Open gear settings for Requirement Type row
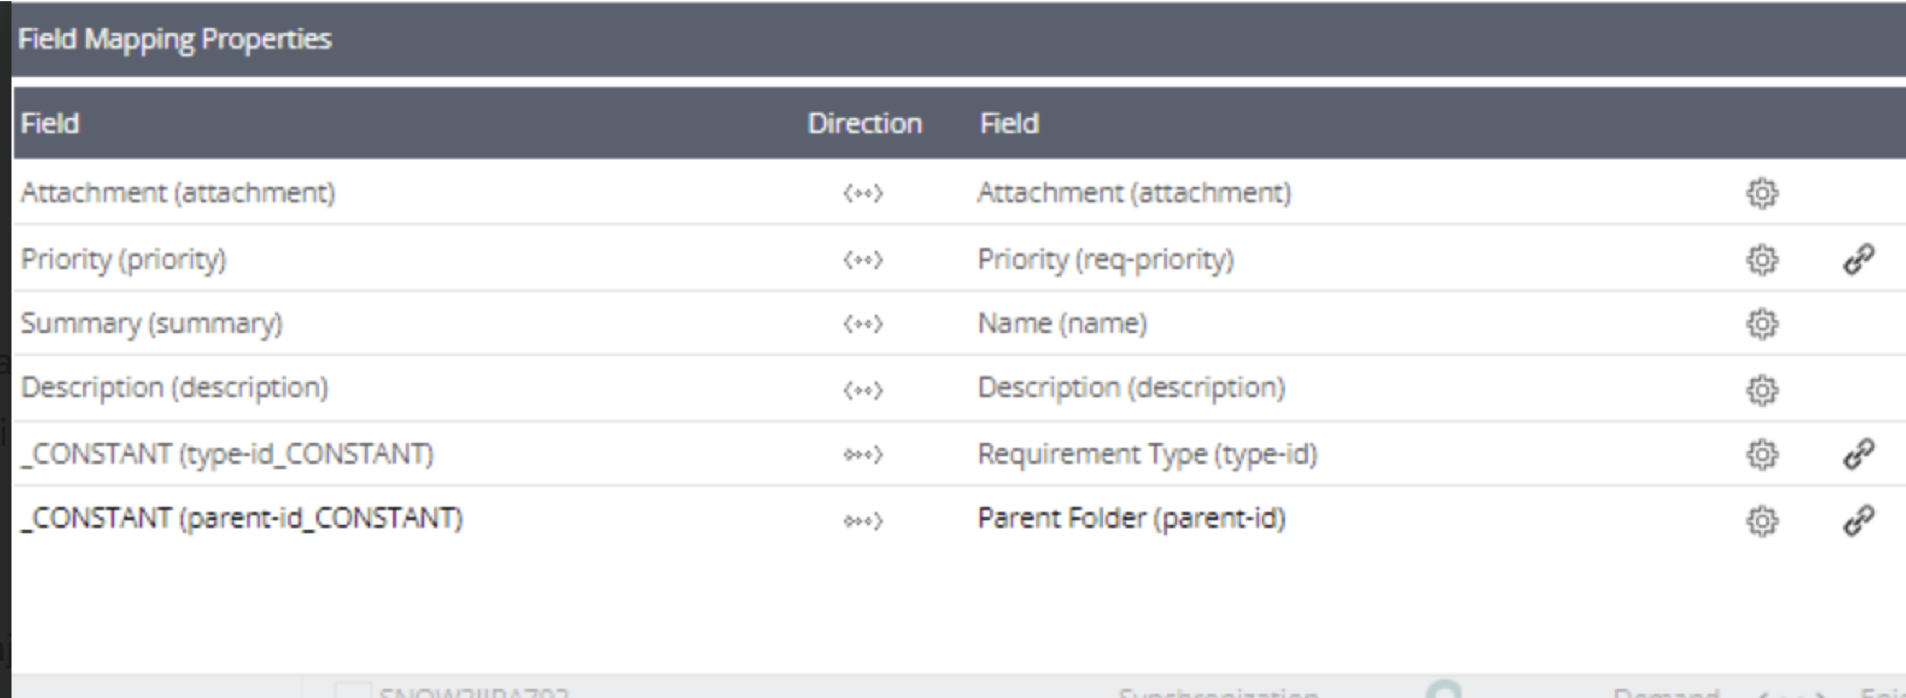 (1762, 455)
